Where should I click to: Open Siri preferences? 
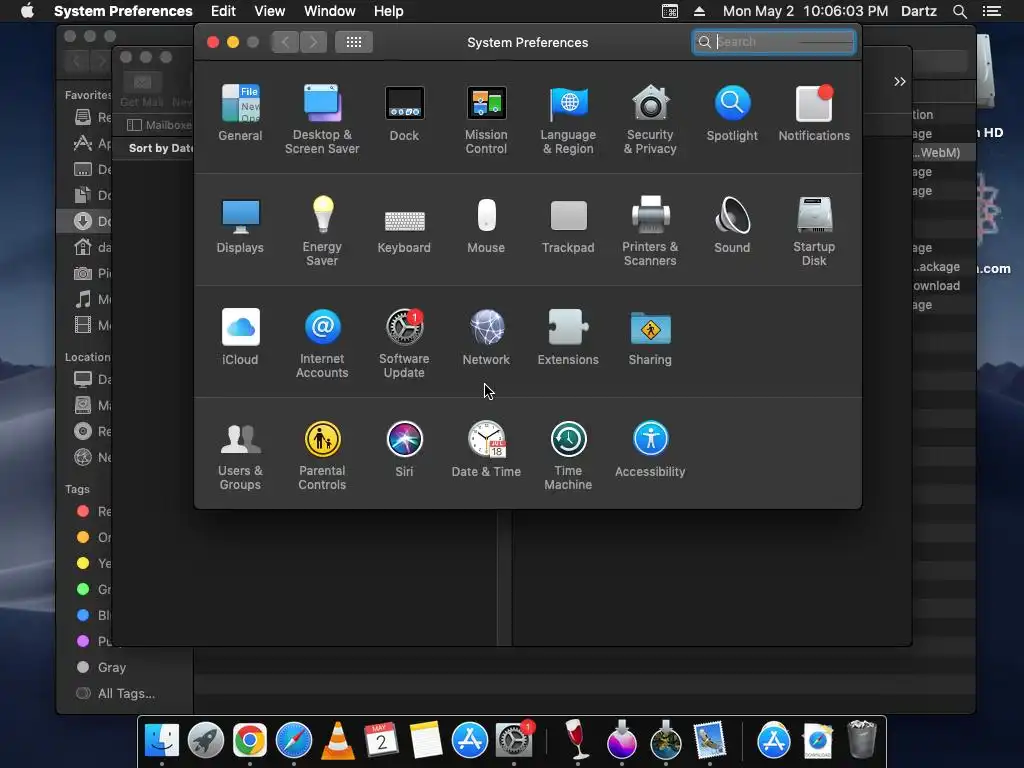point(404,449)
